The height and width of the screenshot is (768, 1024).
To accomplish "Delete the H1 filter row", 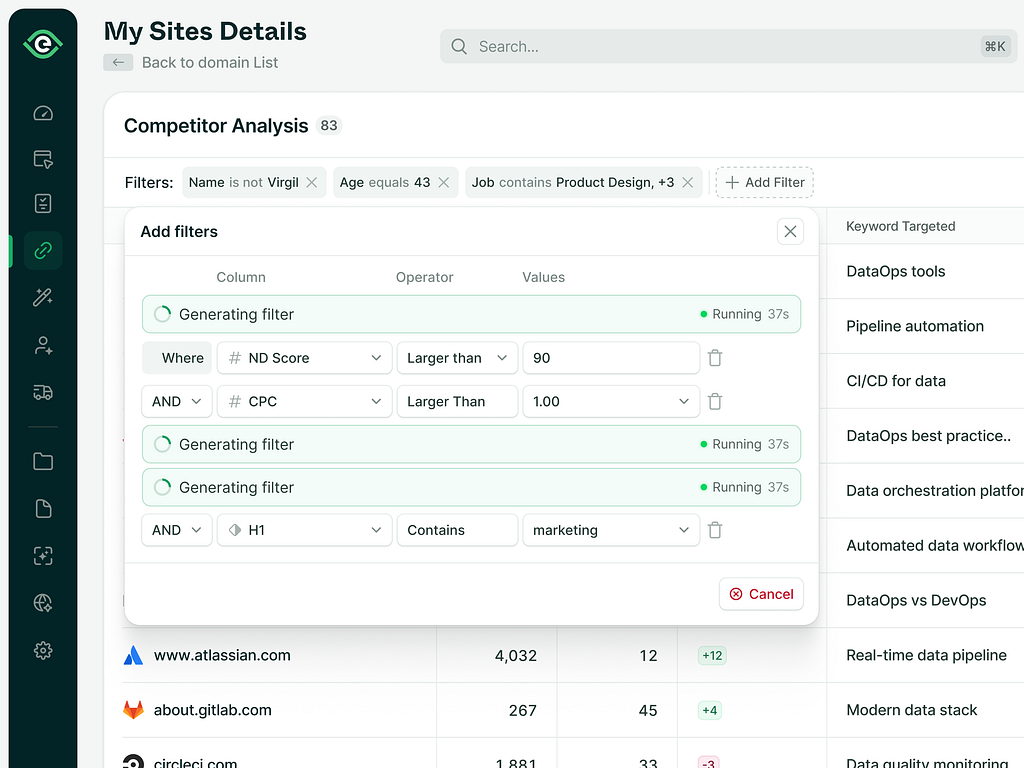I will pyautogui.click(x=715, y=530).
